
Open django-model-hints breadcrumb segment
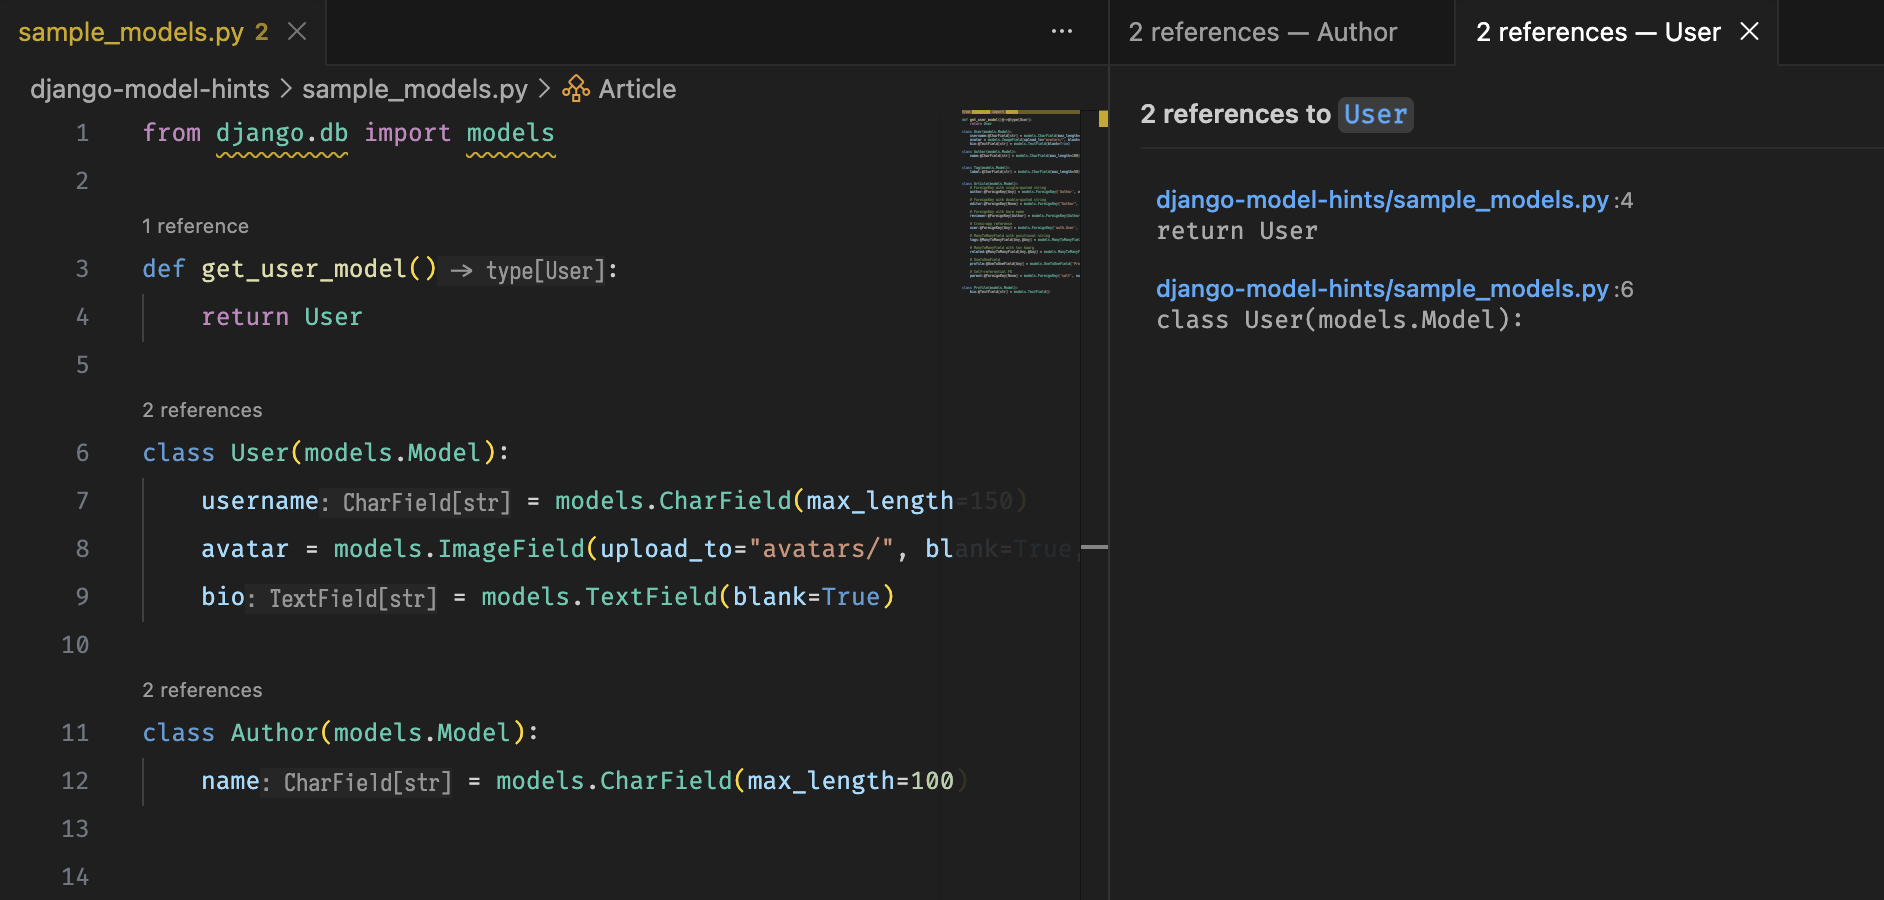tap(150, 89)
